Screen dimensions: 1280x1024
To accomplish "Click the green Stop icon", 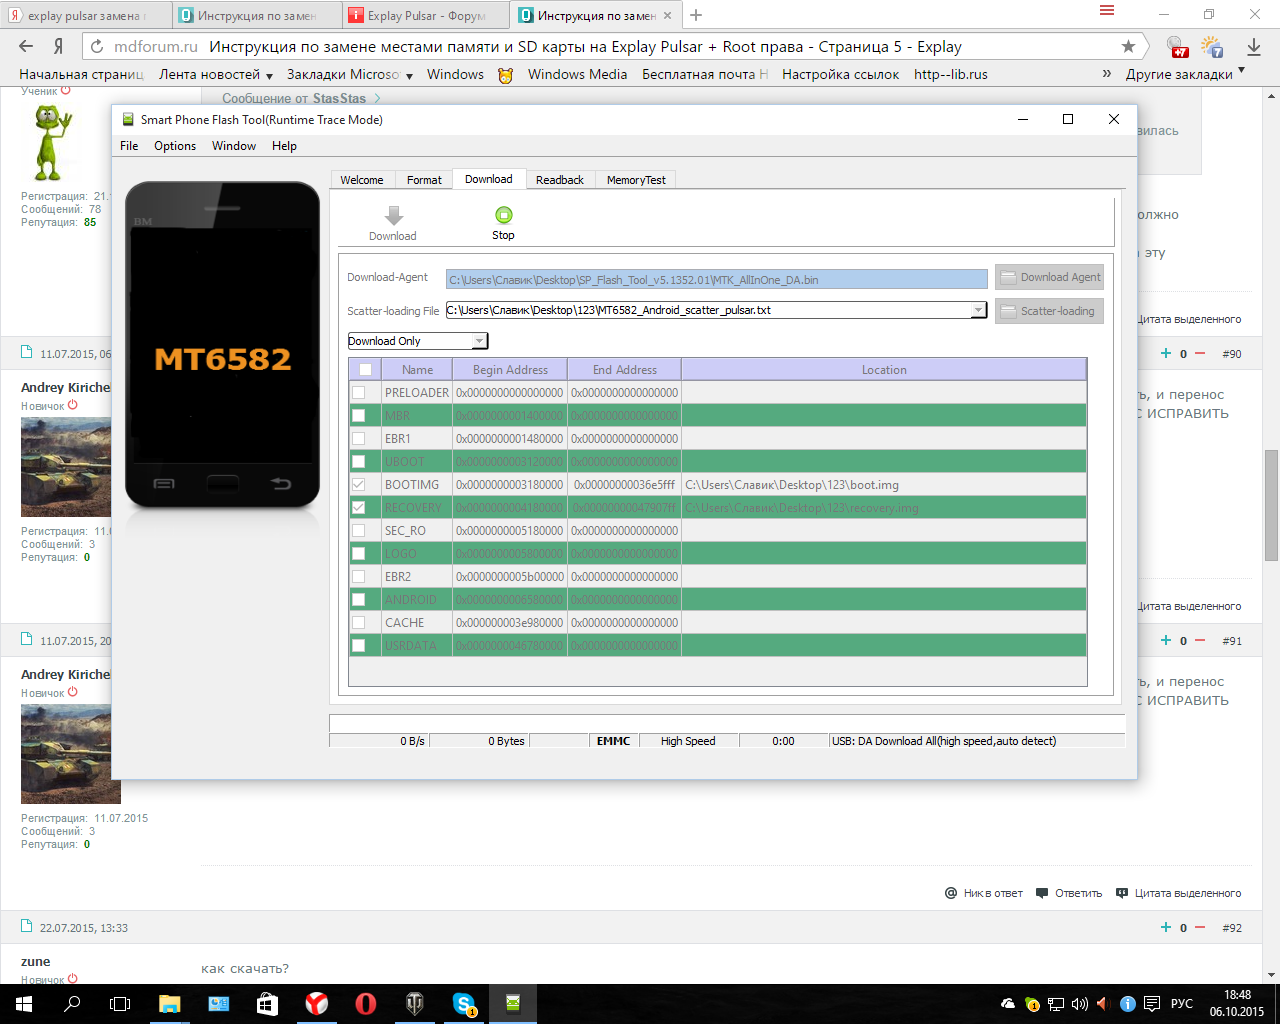I will (503, 215).
